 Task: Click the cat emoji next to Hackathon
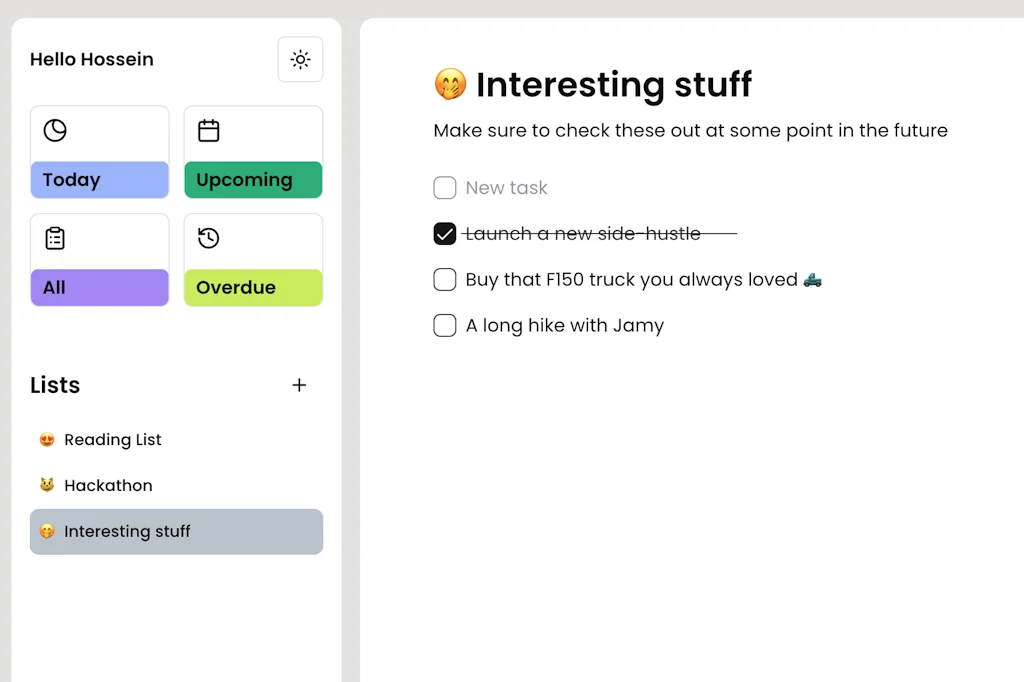click(x=45, y=485)
